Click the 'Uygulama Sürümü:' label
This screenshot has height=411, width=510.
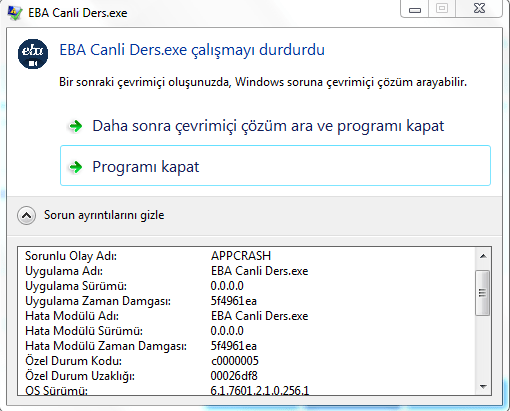76,286
